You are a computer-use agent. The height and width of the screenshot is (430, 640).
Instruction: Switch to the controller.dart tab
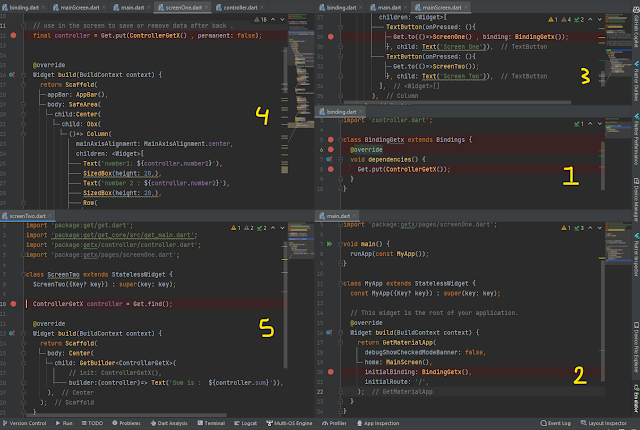(x=237, y=6)
